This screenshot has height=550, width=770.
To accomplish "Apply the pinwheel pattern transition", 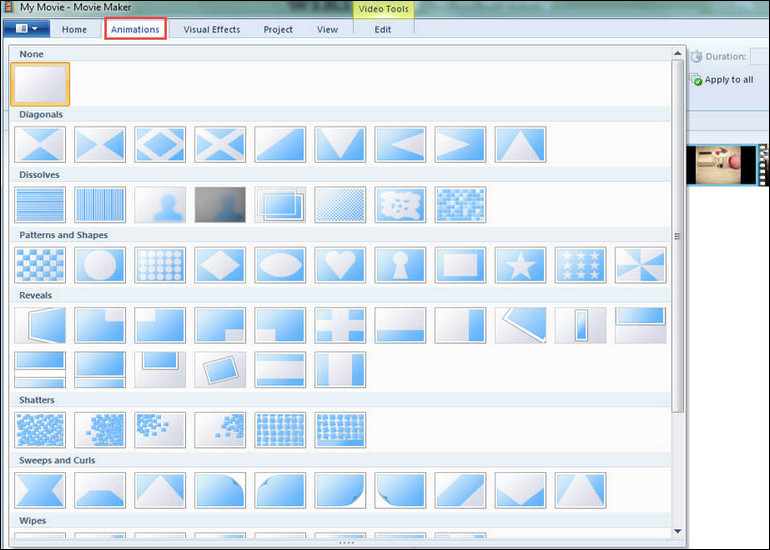I will (640, 265).
